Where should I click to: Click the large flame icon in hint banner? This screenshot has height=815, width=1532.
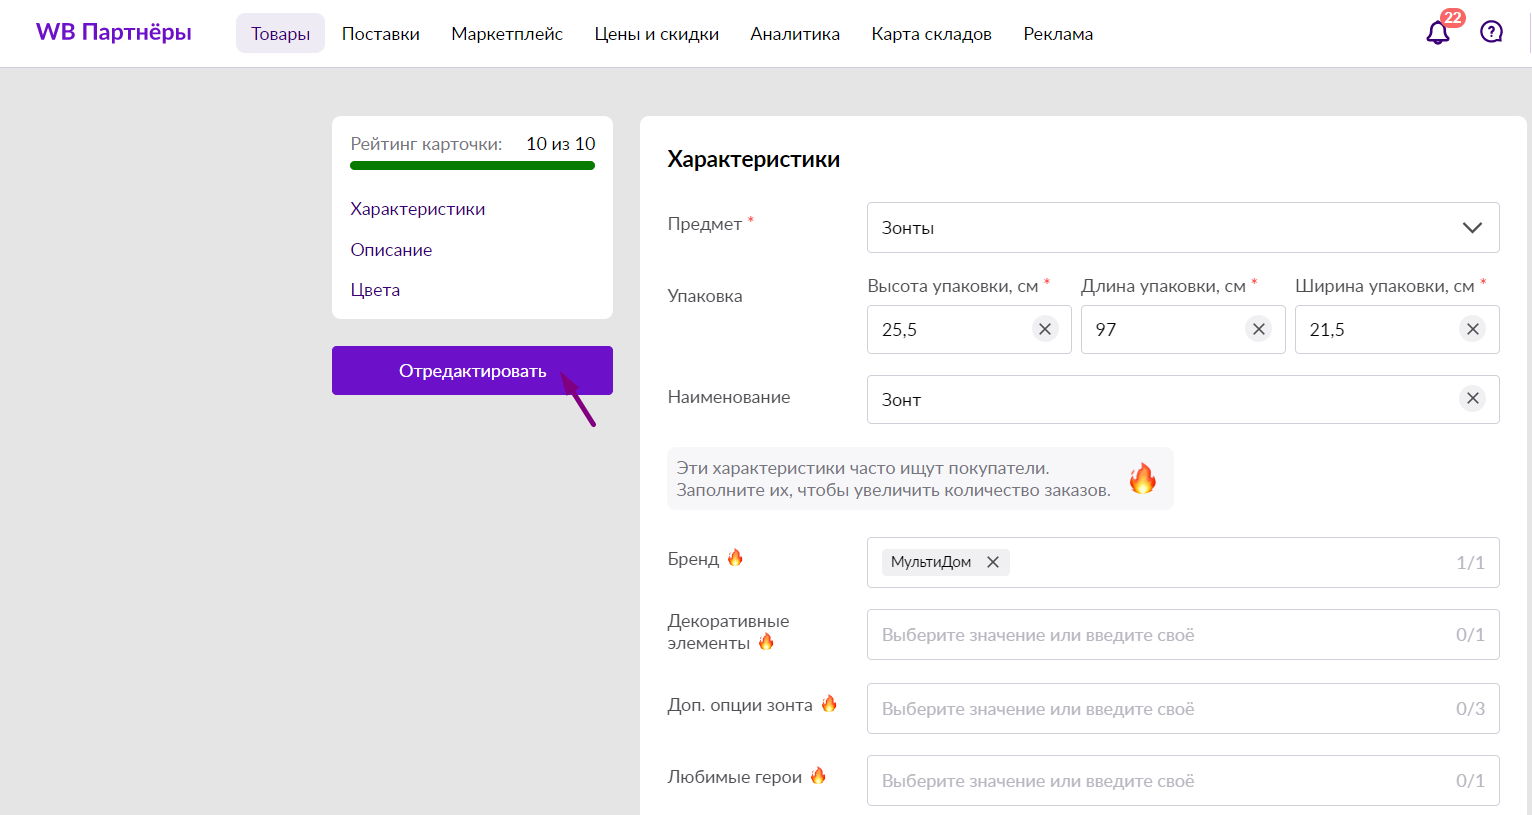[1142, 478]
